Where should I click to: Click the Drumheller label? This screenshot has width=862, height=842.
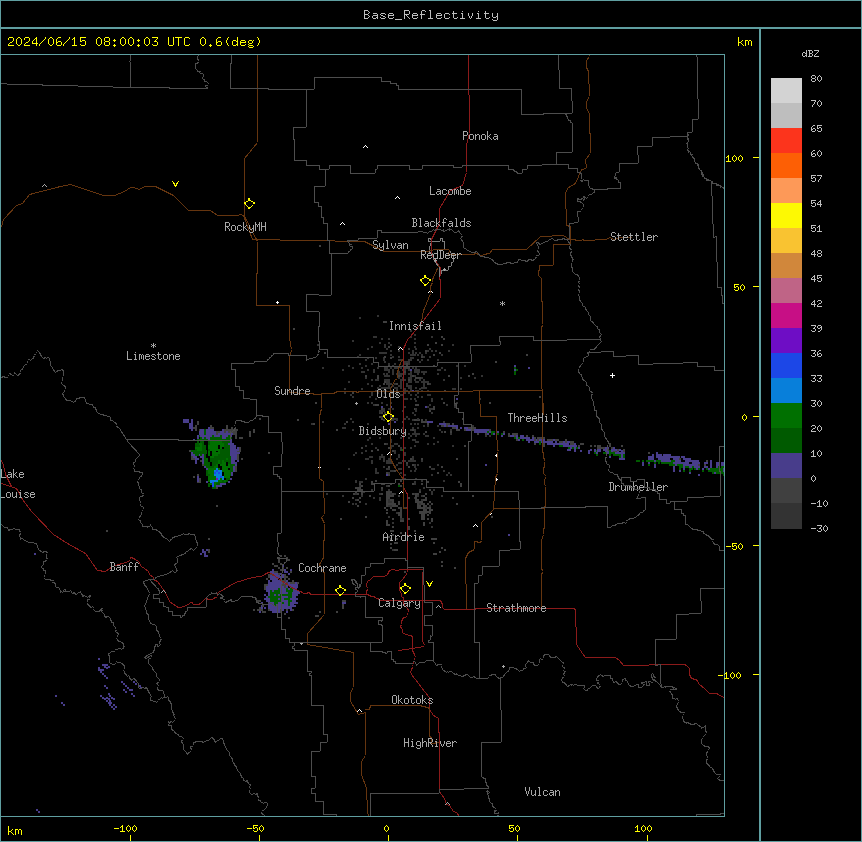pyautogui.click(x=638, y=487)
